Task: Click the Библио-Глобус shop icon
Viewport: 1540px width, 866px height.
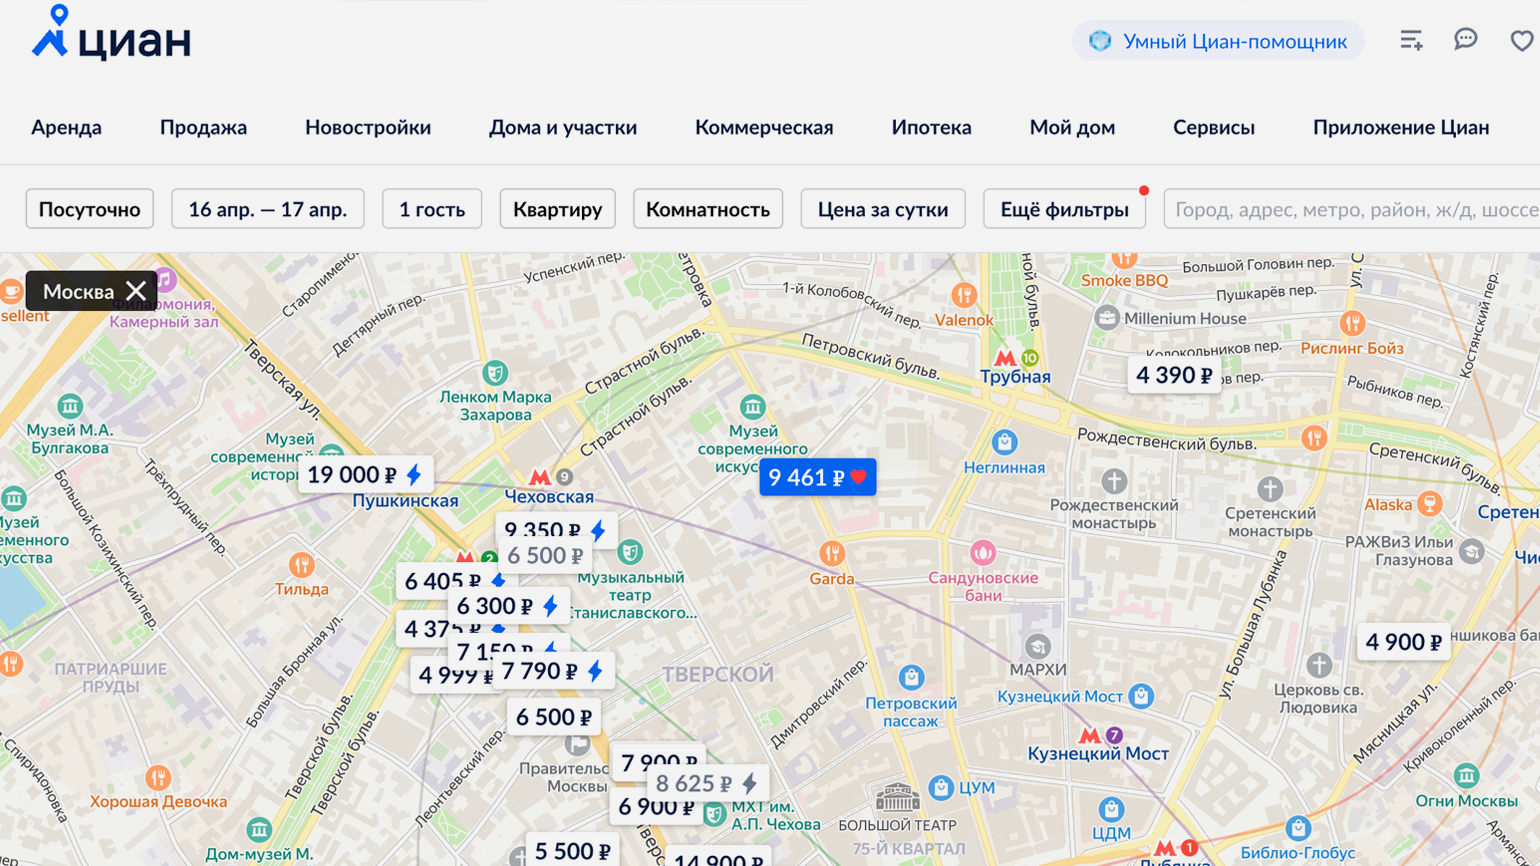Action: 1298,828
